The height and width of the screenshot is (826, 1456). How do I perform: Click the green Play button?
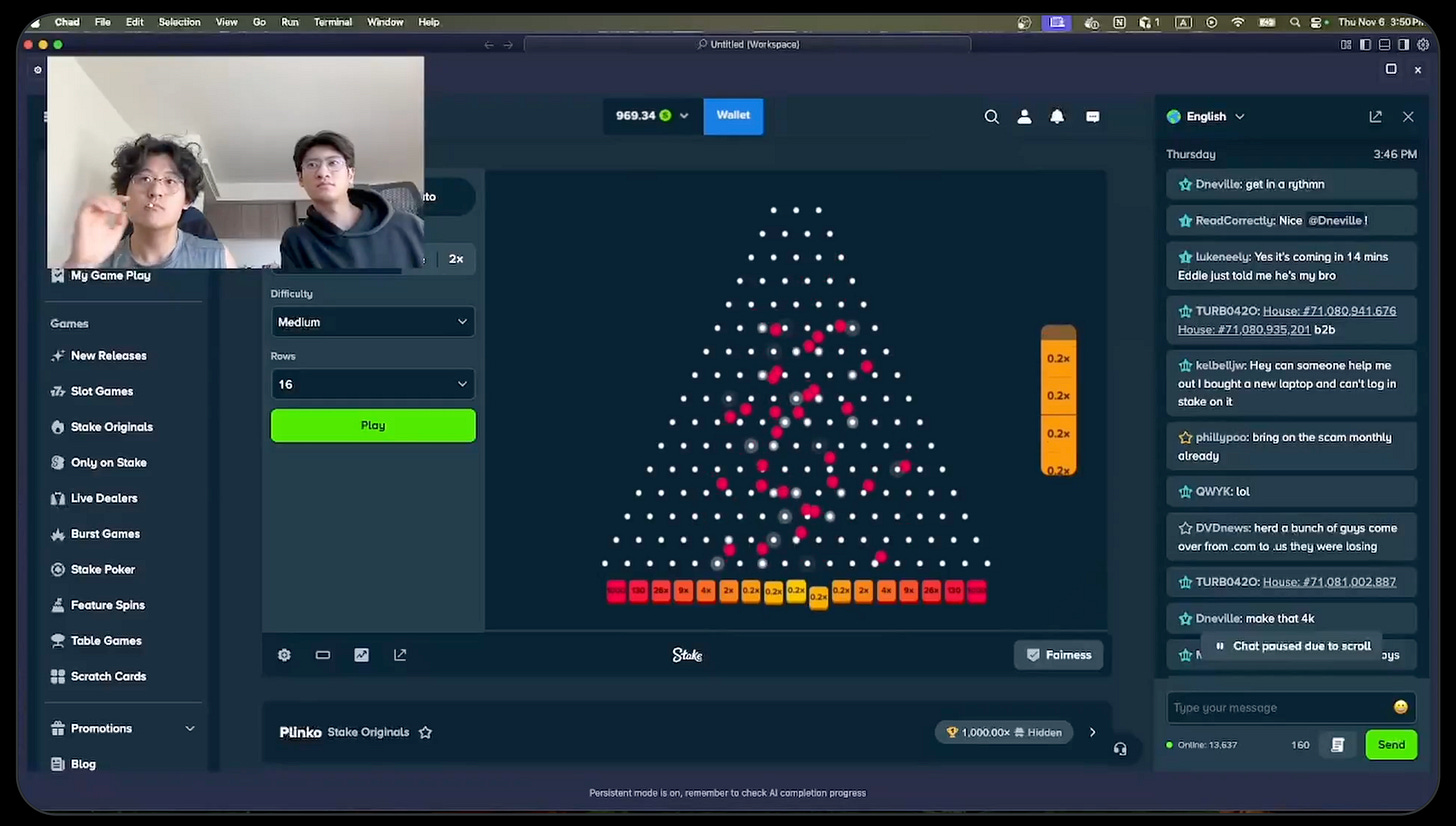tap(373, 426)
